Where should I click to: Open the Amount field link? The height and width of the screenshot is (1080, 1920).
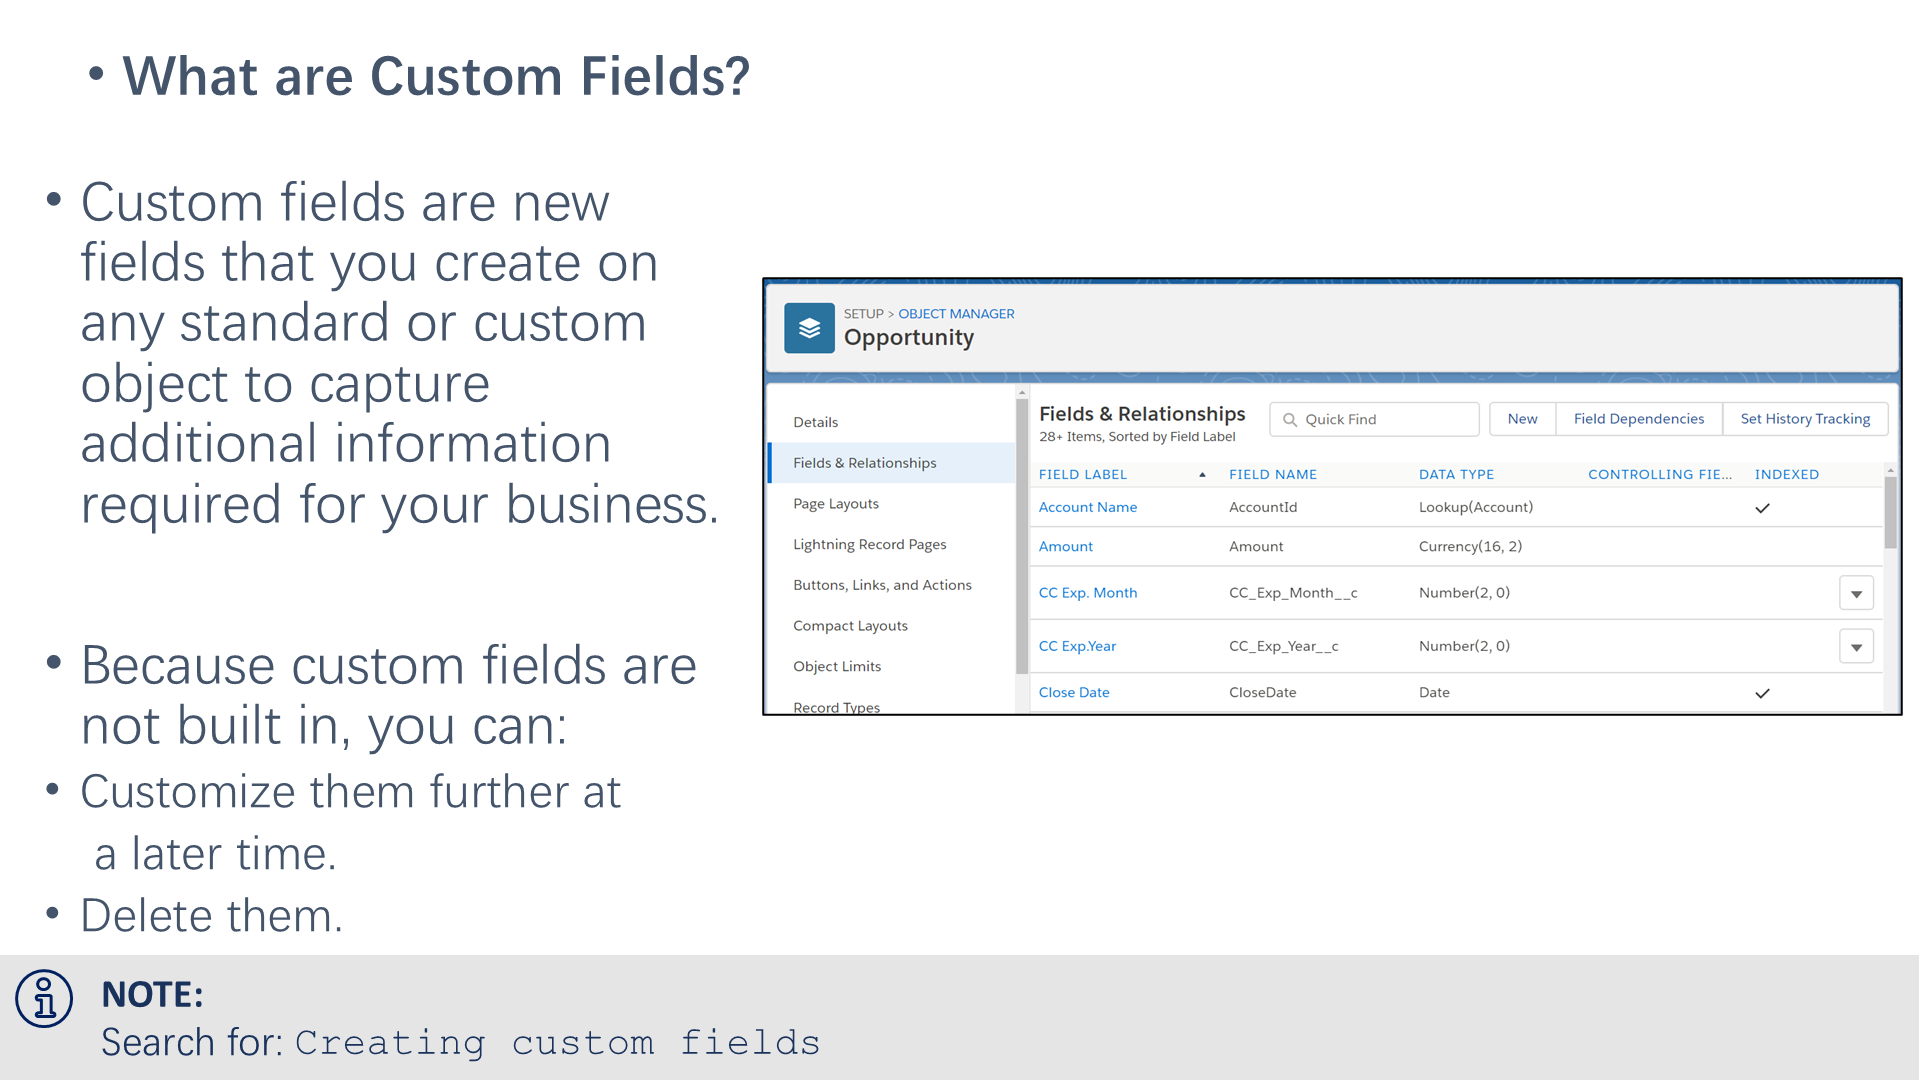(x=1066, y=546)
